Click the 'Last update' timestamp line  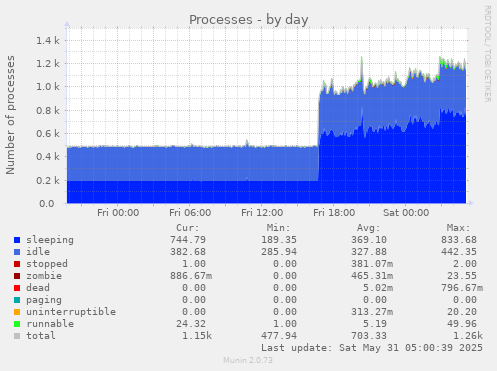click(x=372, y=348)
